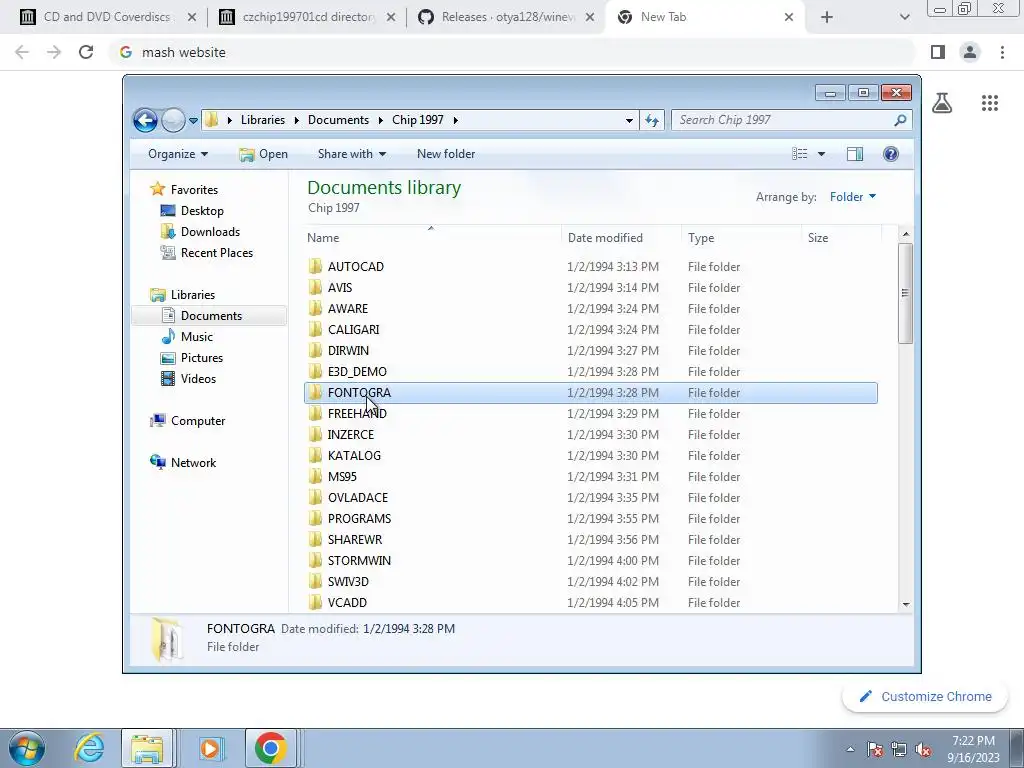
Task: Open recent locations dropdown beside nav arrows
Action: click(x=193, y=121)
